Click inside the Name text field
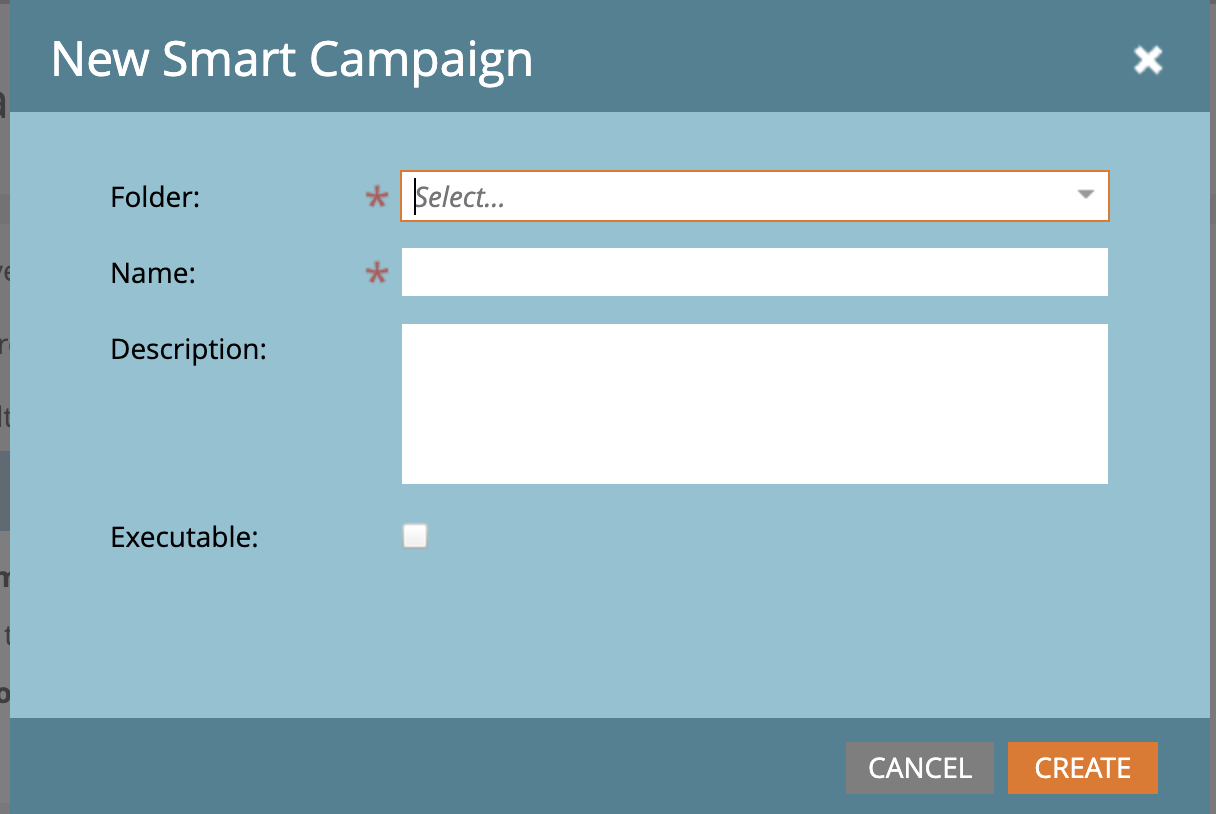This screenshot has width=1216, height=814. click(755, 272)
